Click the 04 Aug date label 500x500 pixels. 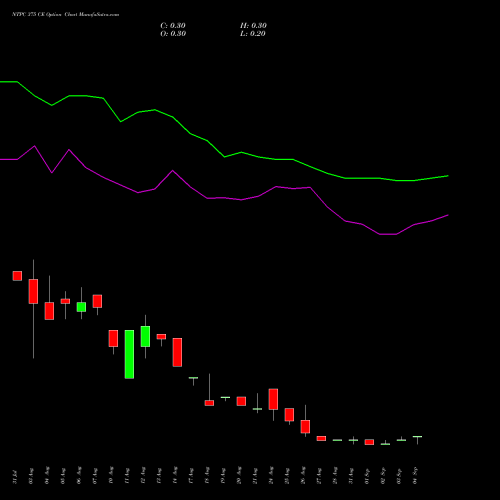[x=47, y=476]
